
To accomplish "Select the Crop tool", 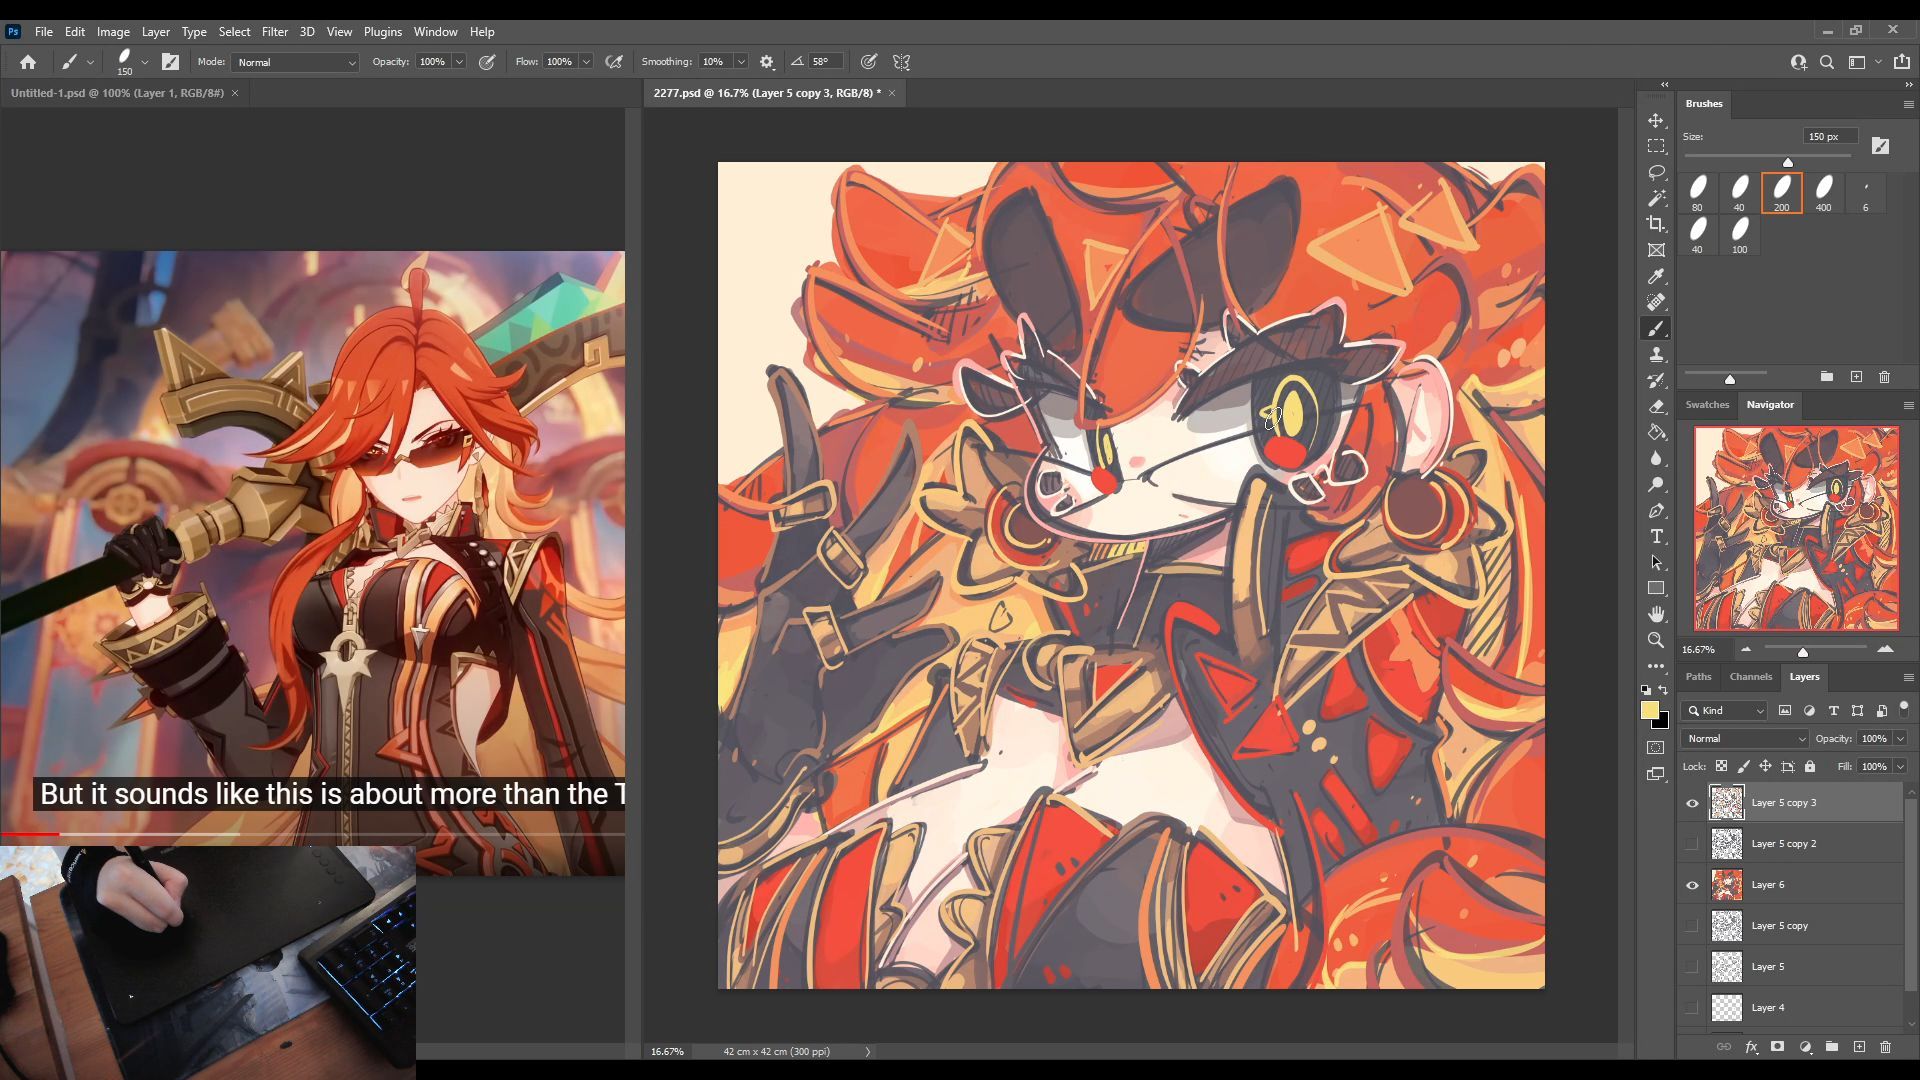I will coord(1656,224).
